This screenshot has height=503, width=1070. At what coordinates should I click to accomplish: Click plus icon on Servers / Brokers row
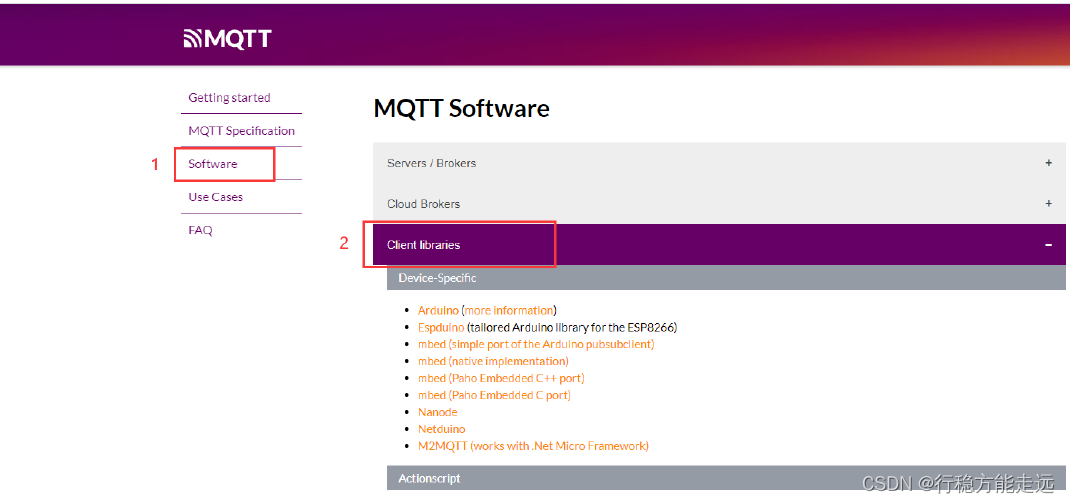click(x=1049, y=163)
